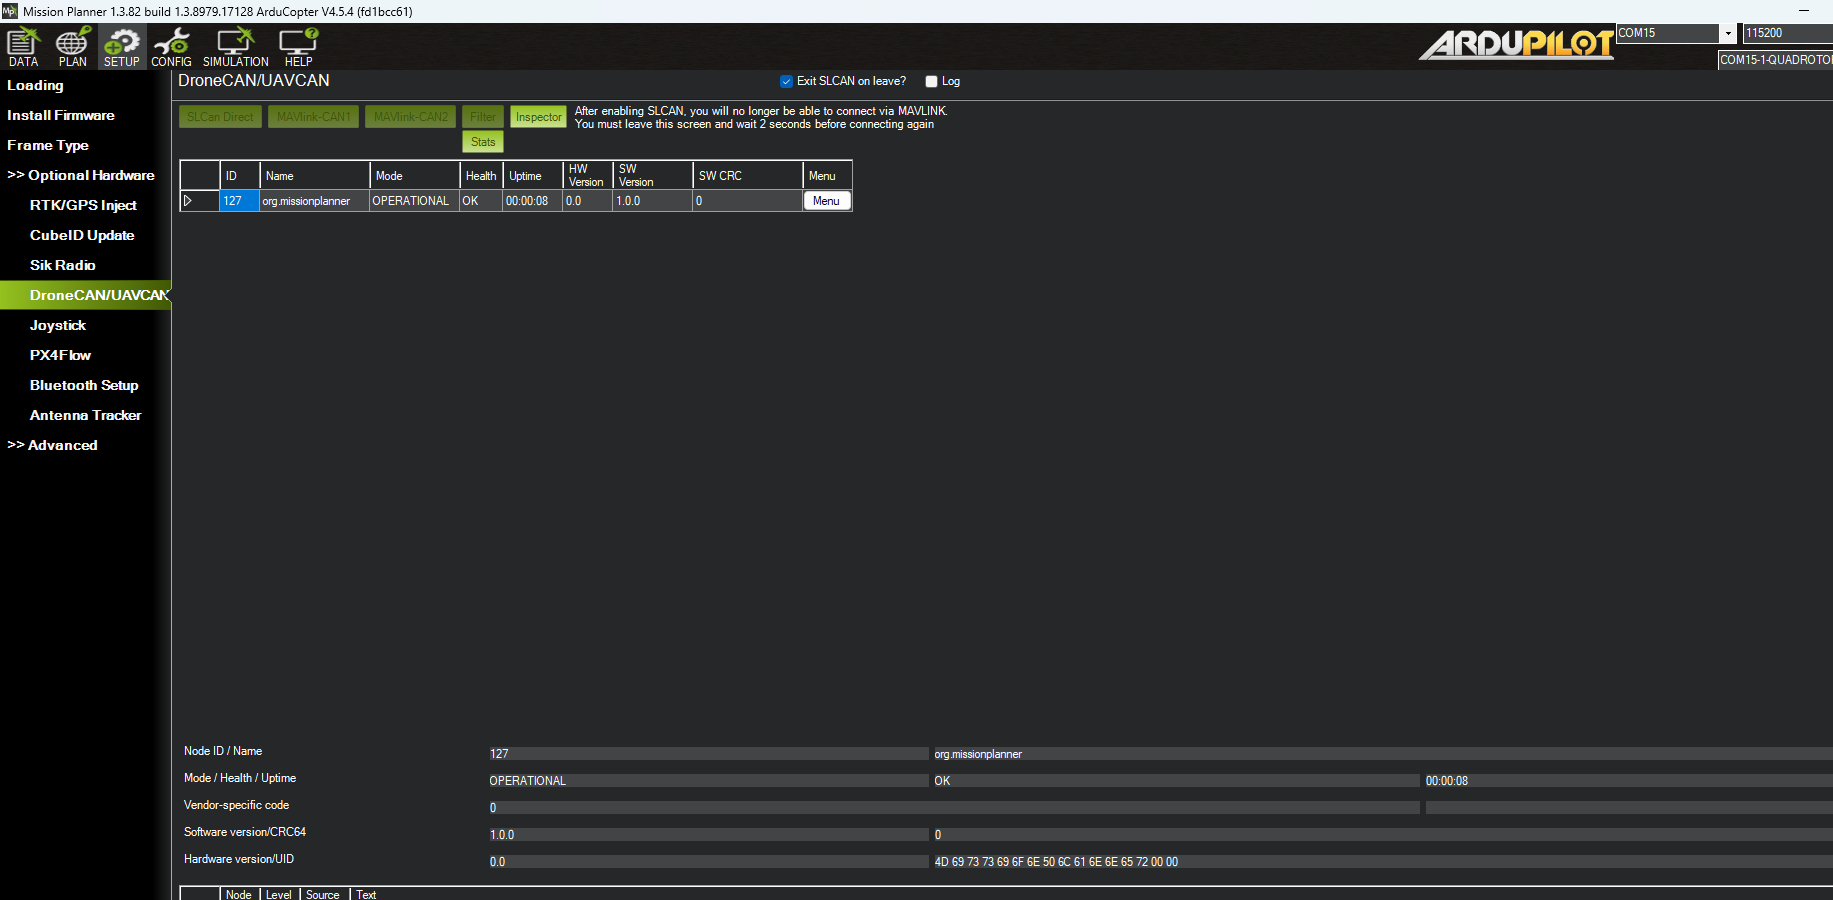Open the DATA flight data view
This screenshot has width=1833, height=900.
23,47
